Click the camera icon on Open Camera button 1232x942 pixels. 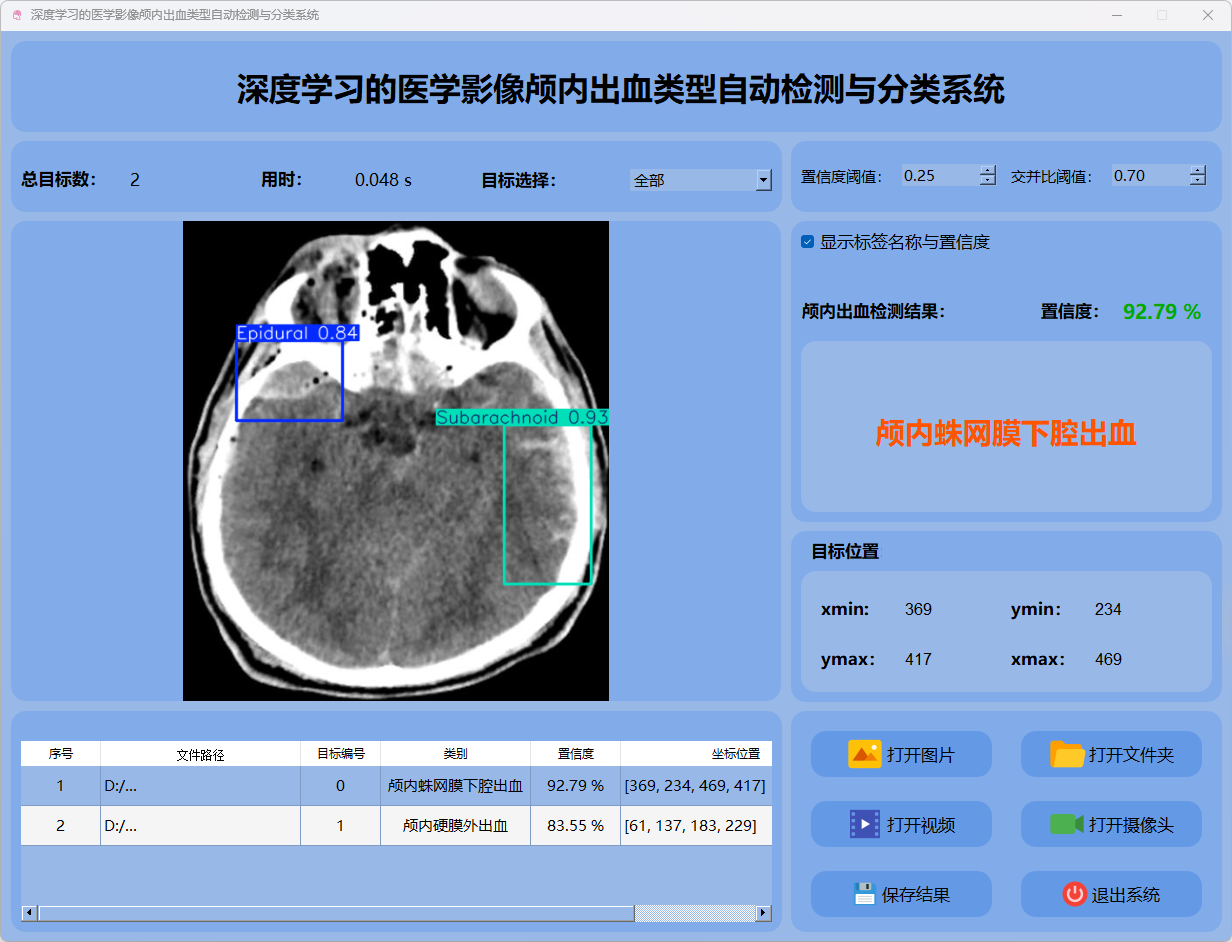pos(1067,824)
